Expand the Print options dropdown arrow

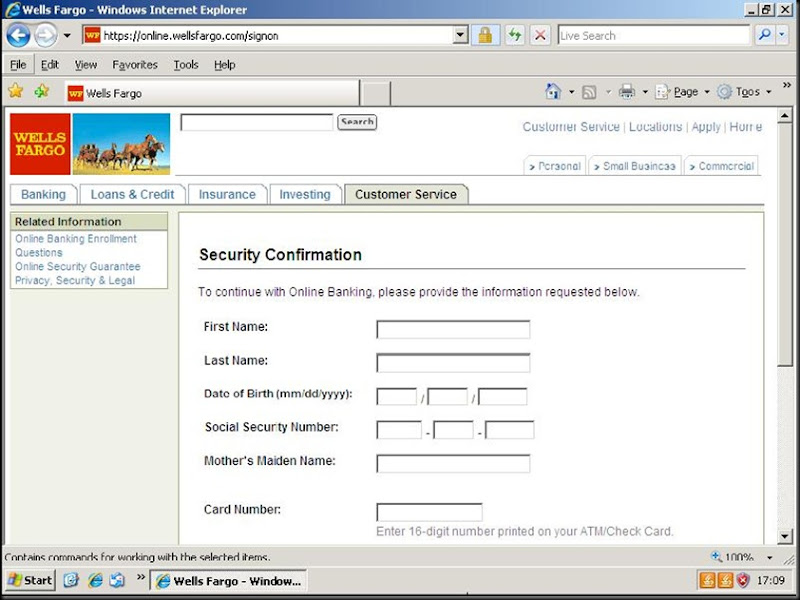point(645,92)
